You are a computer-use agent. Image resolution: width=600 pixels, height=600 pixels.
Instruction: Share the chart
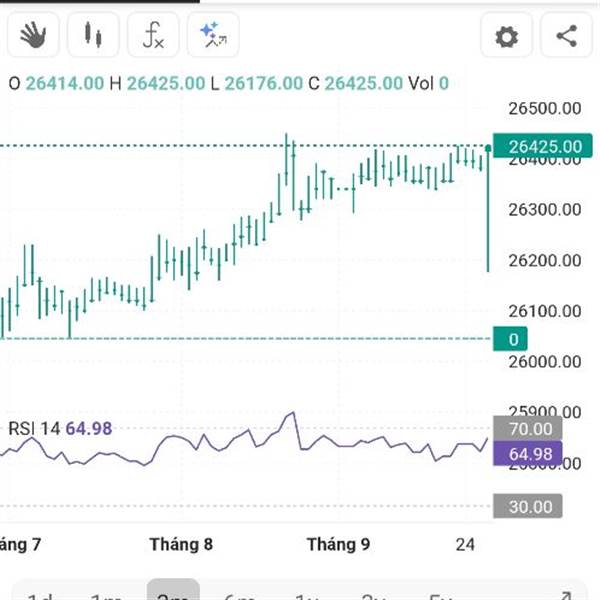tap(566, 38)
